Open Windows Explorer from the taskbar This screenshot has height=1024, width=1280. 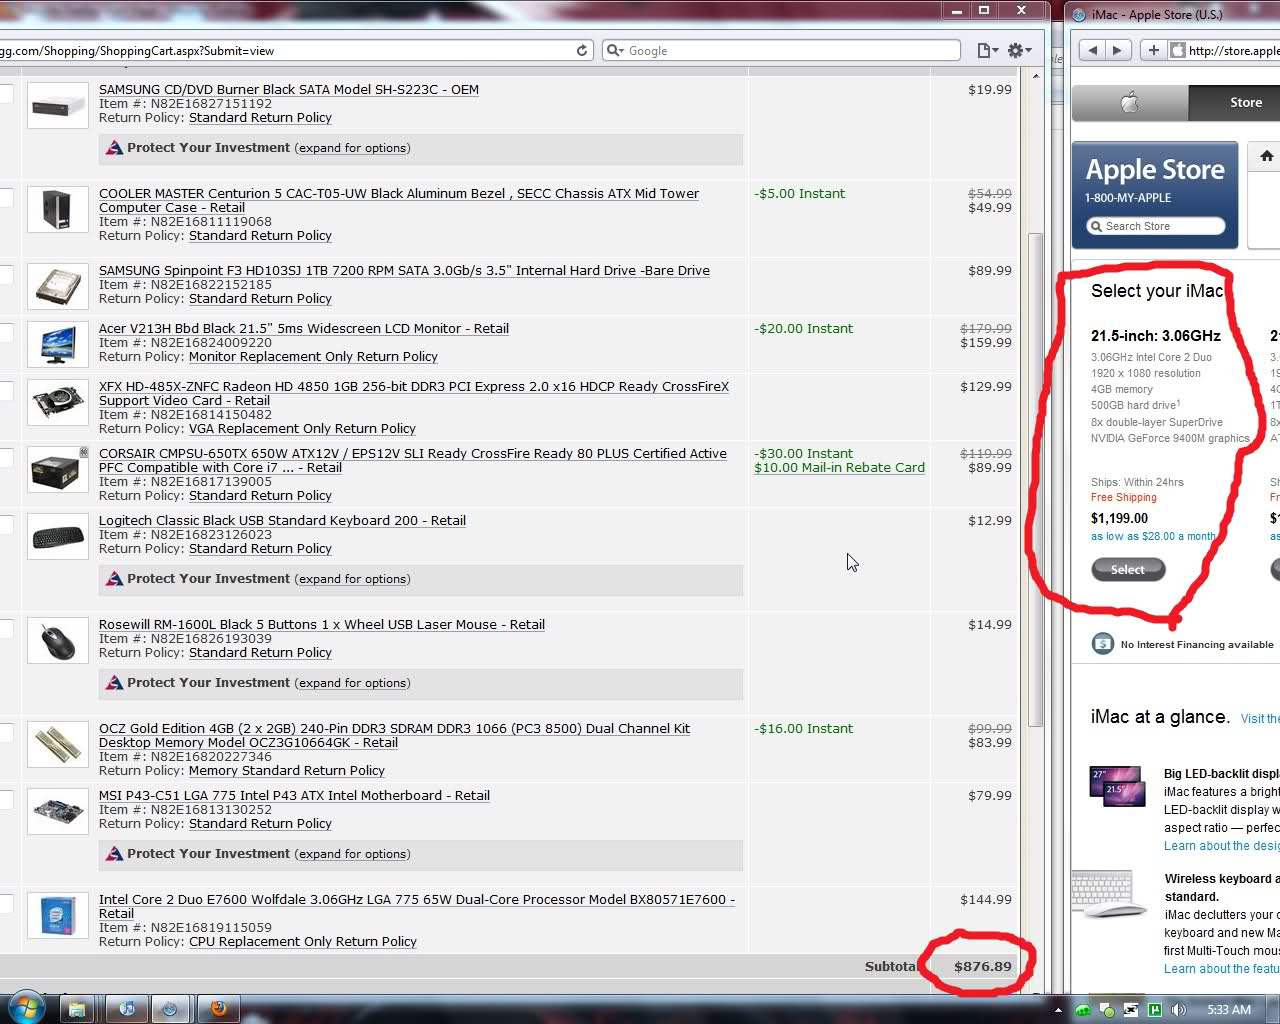77,1009
